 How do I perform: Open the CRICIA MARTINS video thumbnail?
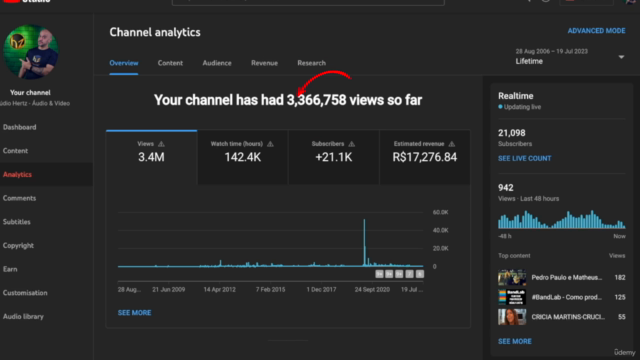512,317
